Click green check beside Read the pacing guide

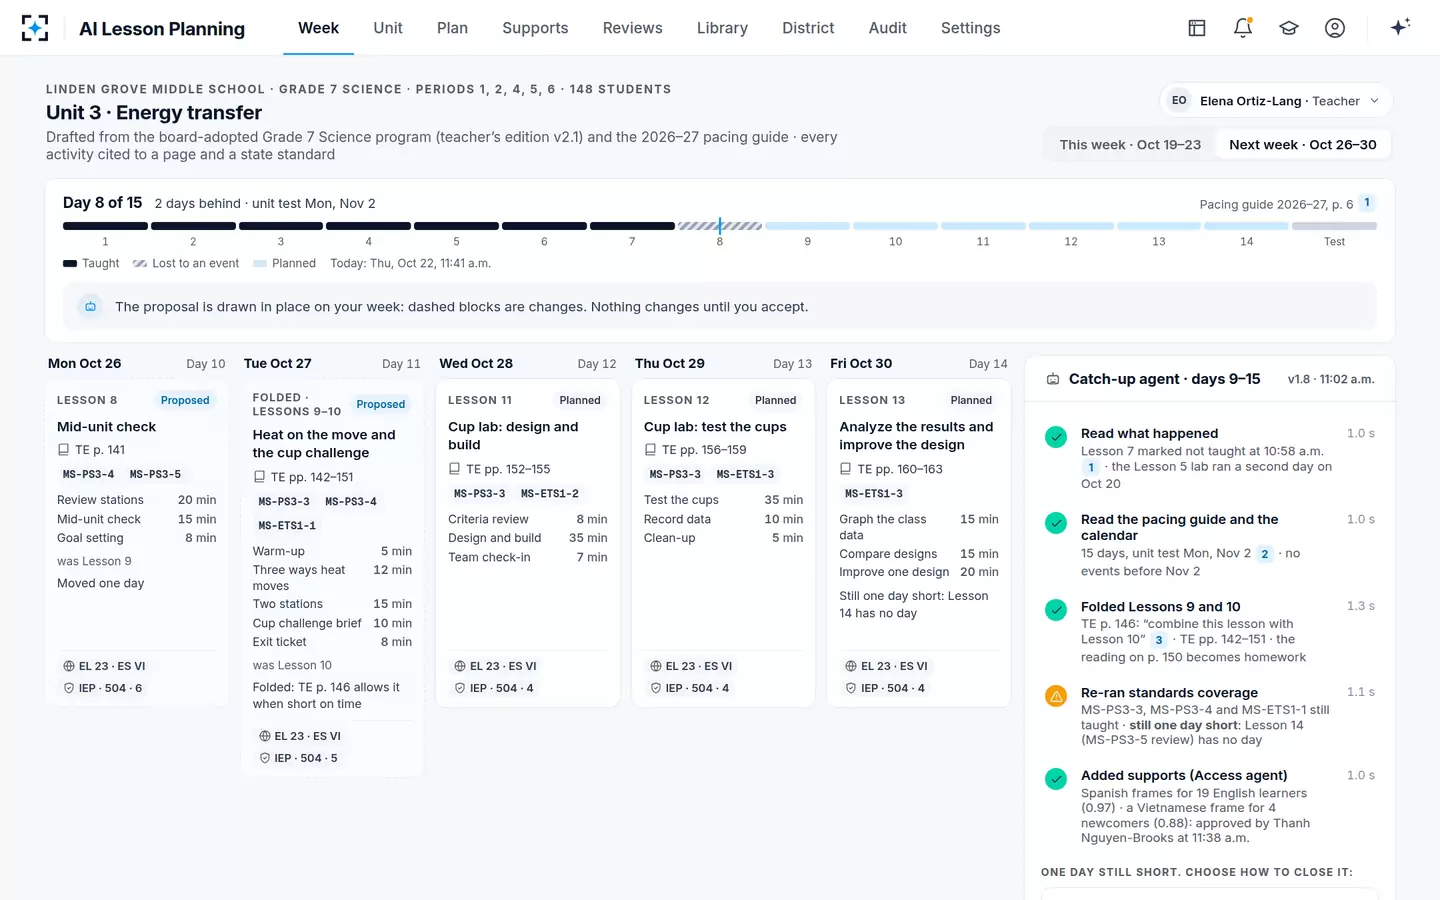[x=1055, y=523]
